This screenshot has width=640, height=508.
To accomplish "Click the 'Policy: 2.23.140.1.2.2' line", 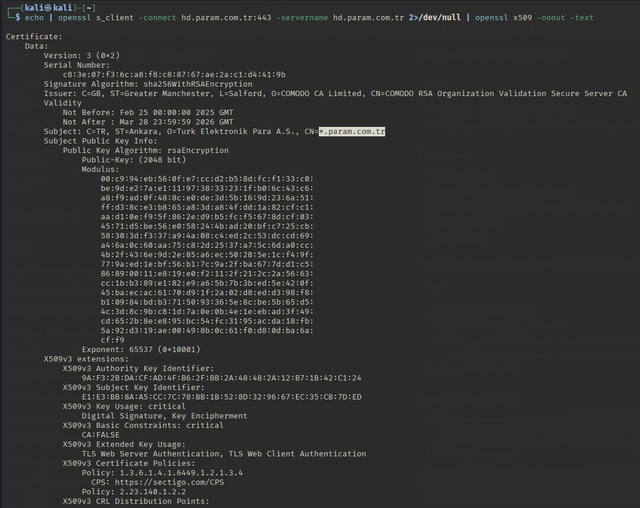I will click(134, 492).
